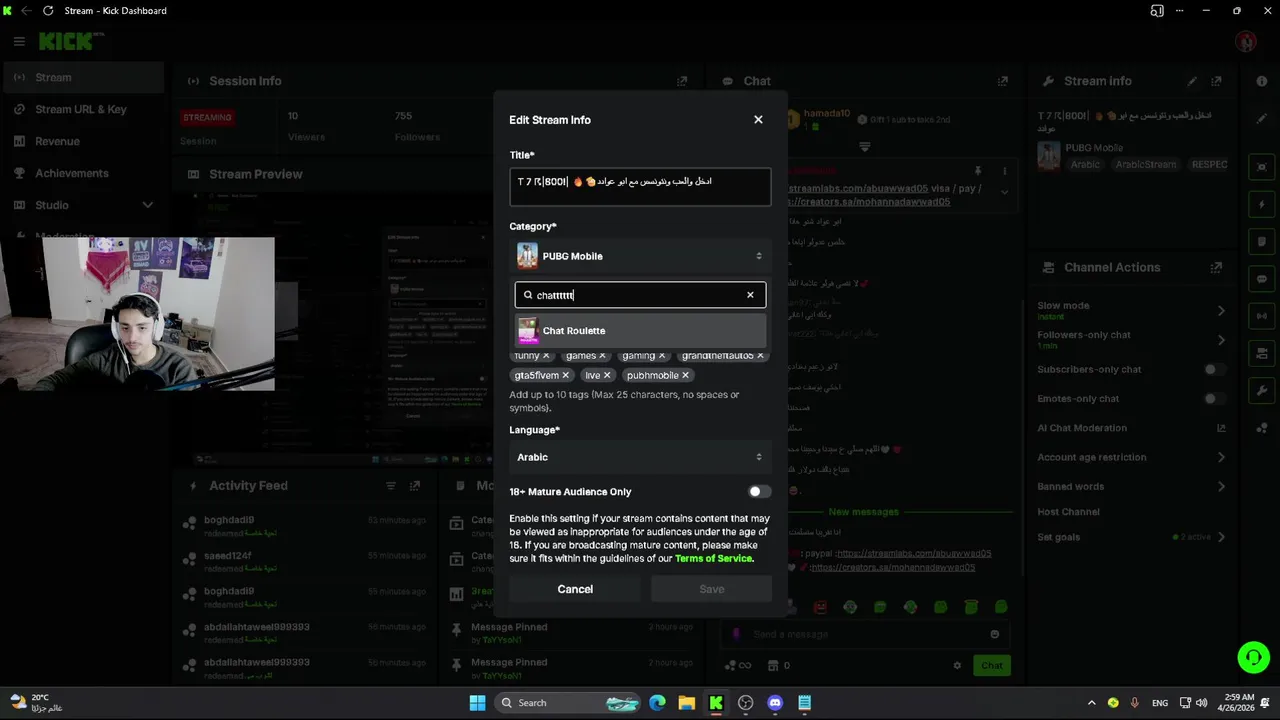The height and width of the screenshot is (720, 1280).
Task: Click the ArabicStream tag in Stream info
Action: [1146, 165]
